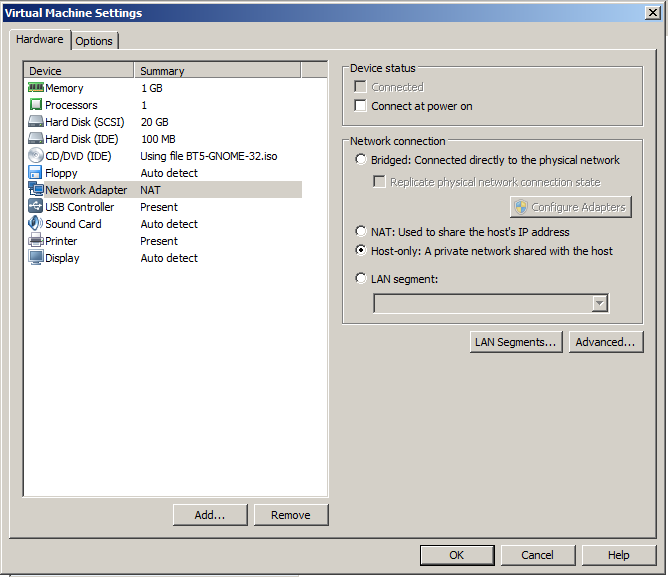Click the '20 GB' summary value
The image size is (668, 578).
(155, 122)
